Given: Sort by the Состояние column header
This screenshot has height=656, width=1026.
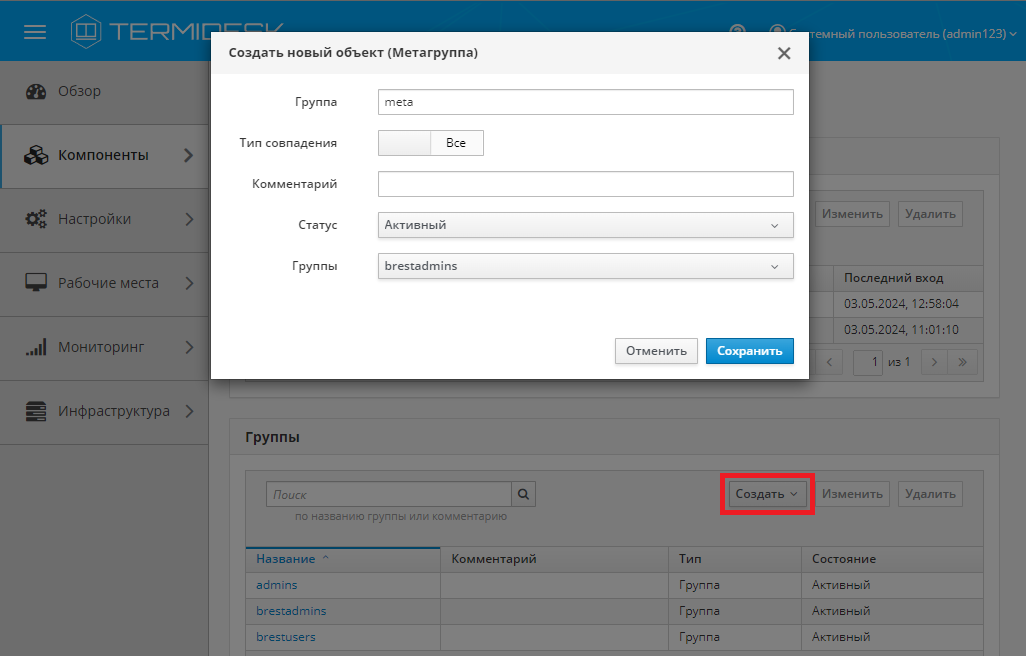Looking at the screenshot, I should click(x=893, y=559).
